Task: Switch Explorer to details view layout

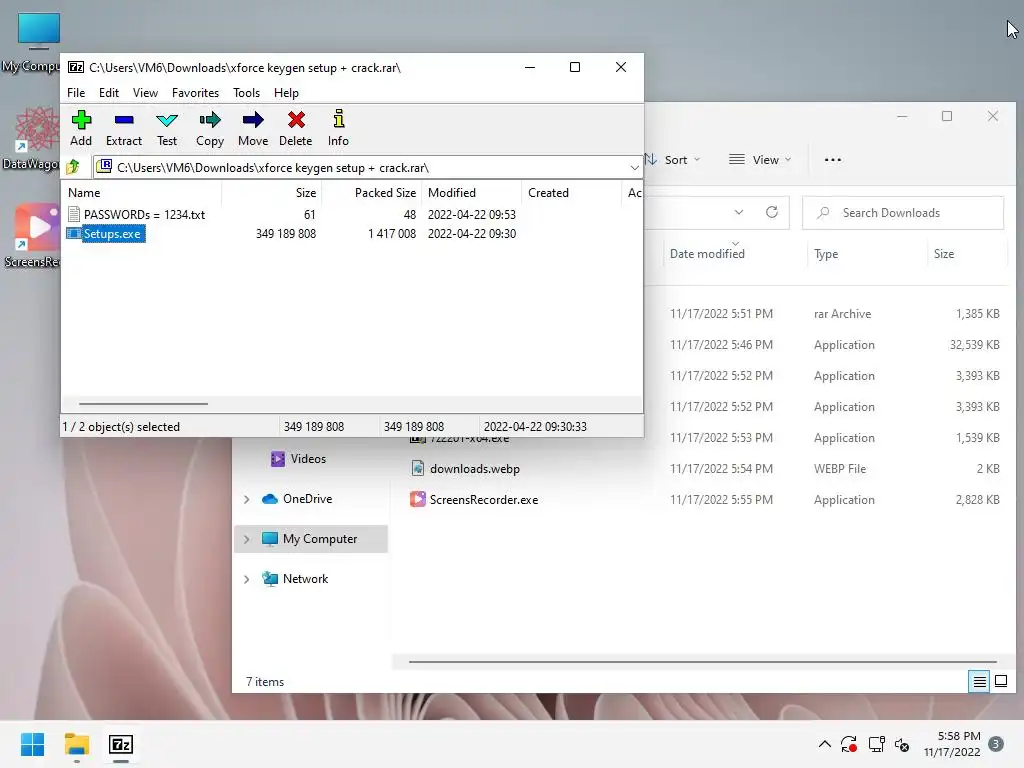Action: click(979, 682)
